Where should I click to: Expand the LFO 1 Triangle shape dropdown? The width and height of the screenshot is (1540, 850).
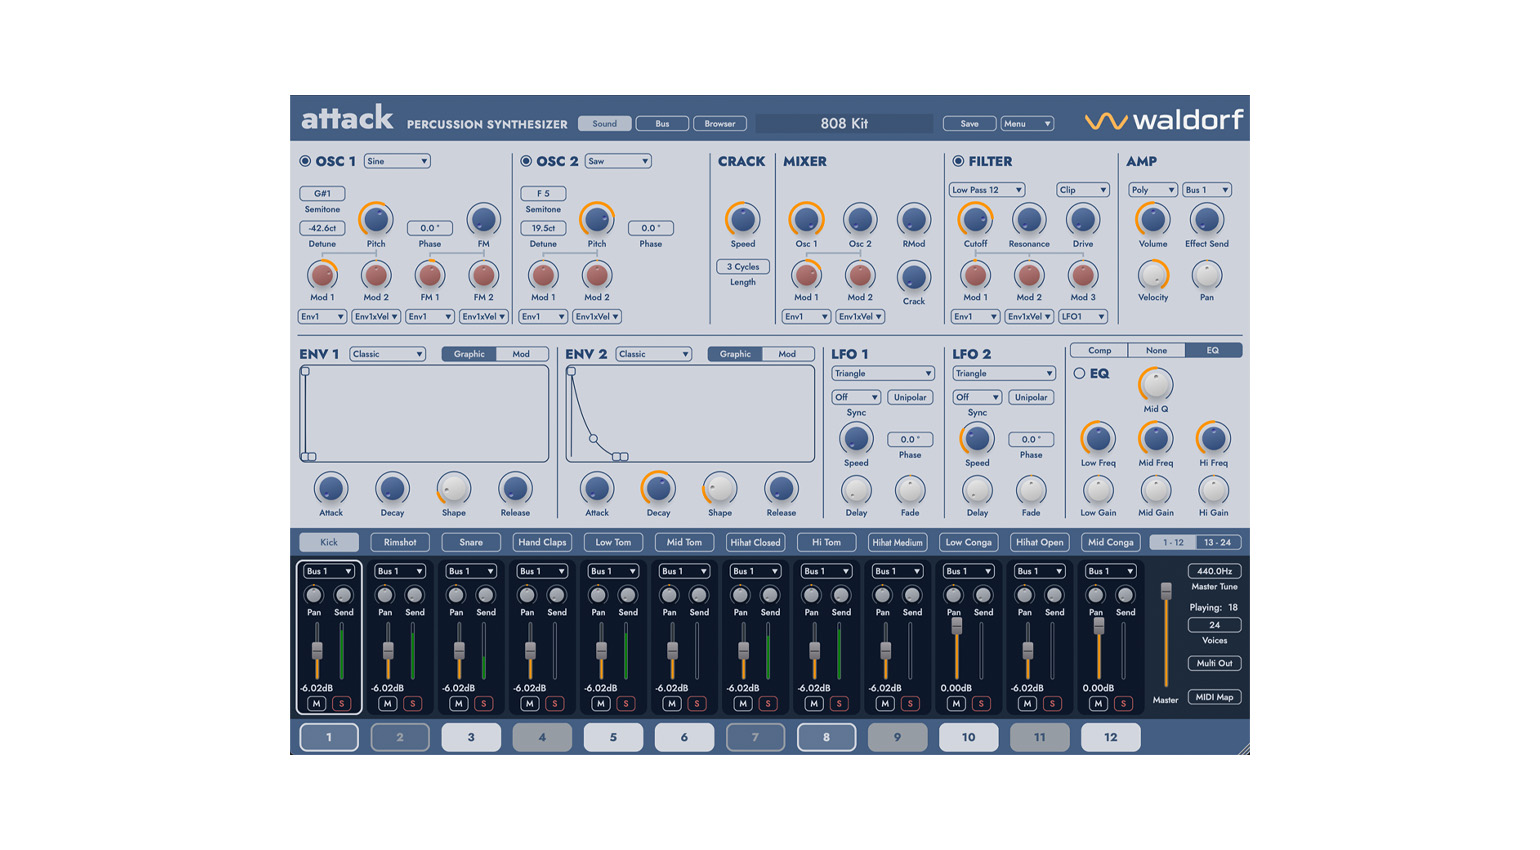click(x=882, y=373)
